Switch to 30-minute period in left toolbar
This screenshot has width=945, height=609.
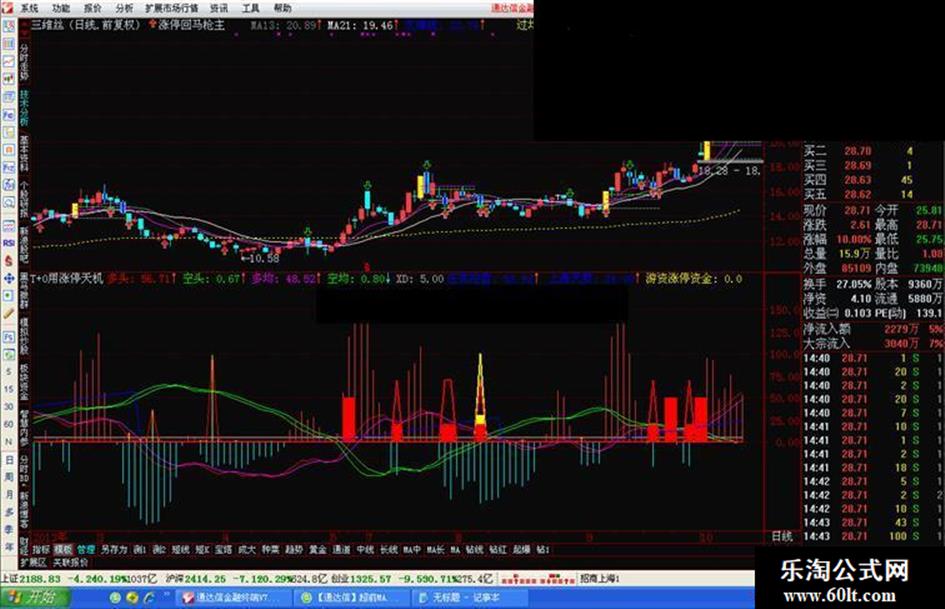[x=8, y=406]
